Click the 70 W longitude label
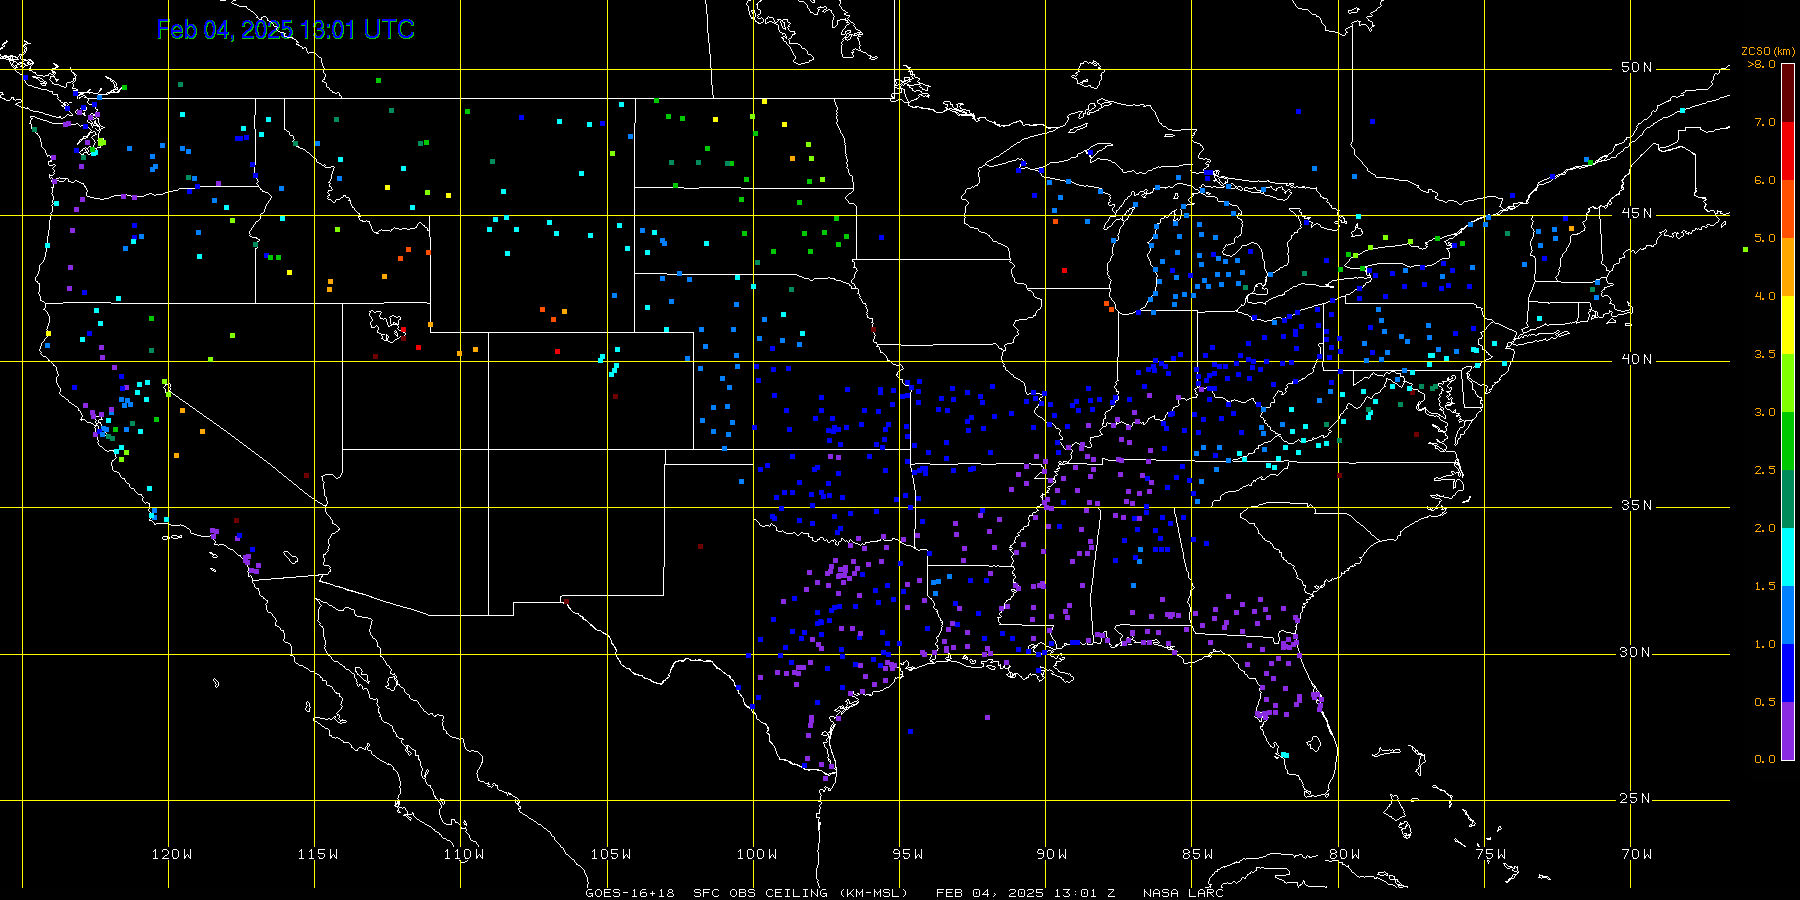Viewport: 1800px width, 900px height. click(1637, 854)
